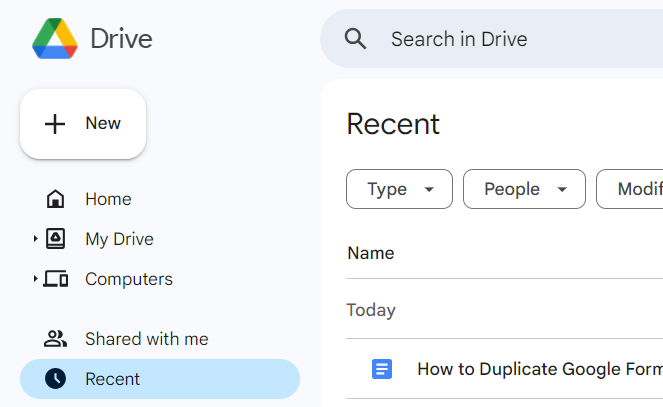
Task: Open the Modified filter dropdown
Action: [630, 189]
